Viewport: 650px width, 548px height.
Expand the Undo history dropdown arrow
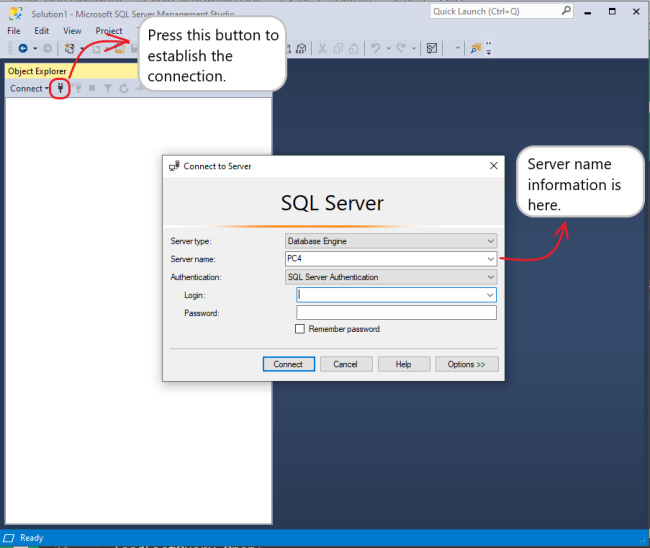coord(388,48)
